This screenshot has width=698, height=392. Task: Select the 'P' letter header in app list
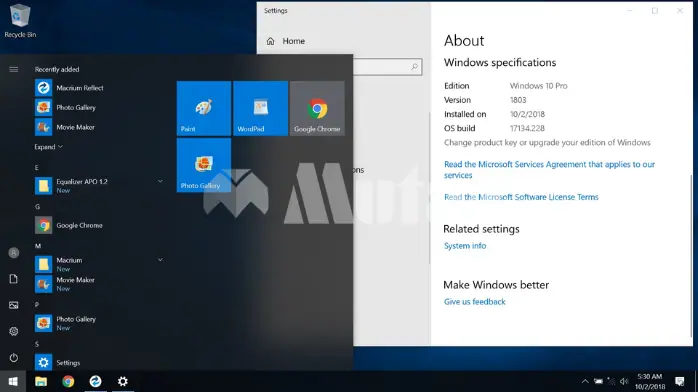(37, 305)
